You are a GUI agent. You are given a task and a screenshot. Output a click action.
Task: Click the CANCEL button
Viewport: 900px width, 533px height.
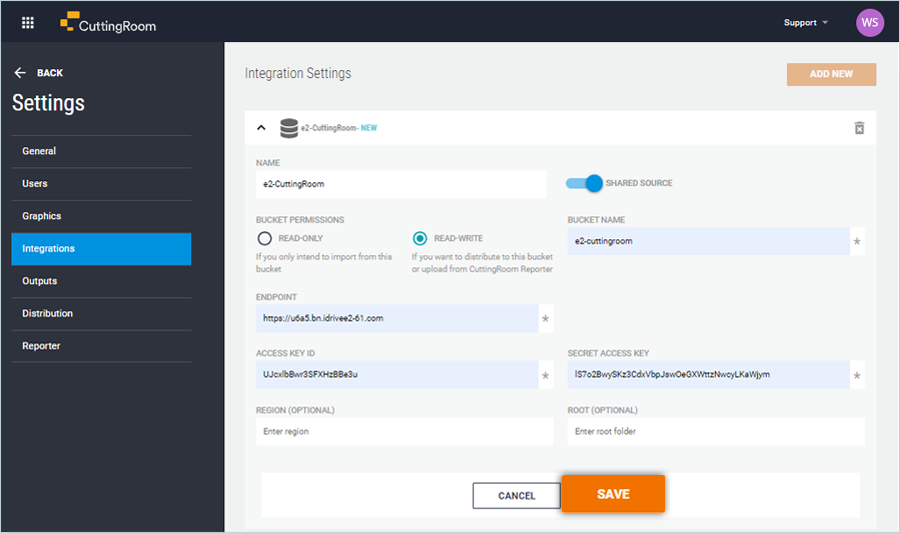[517, 496]
